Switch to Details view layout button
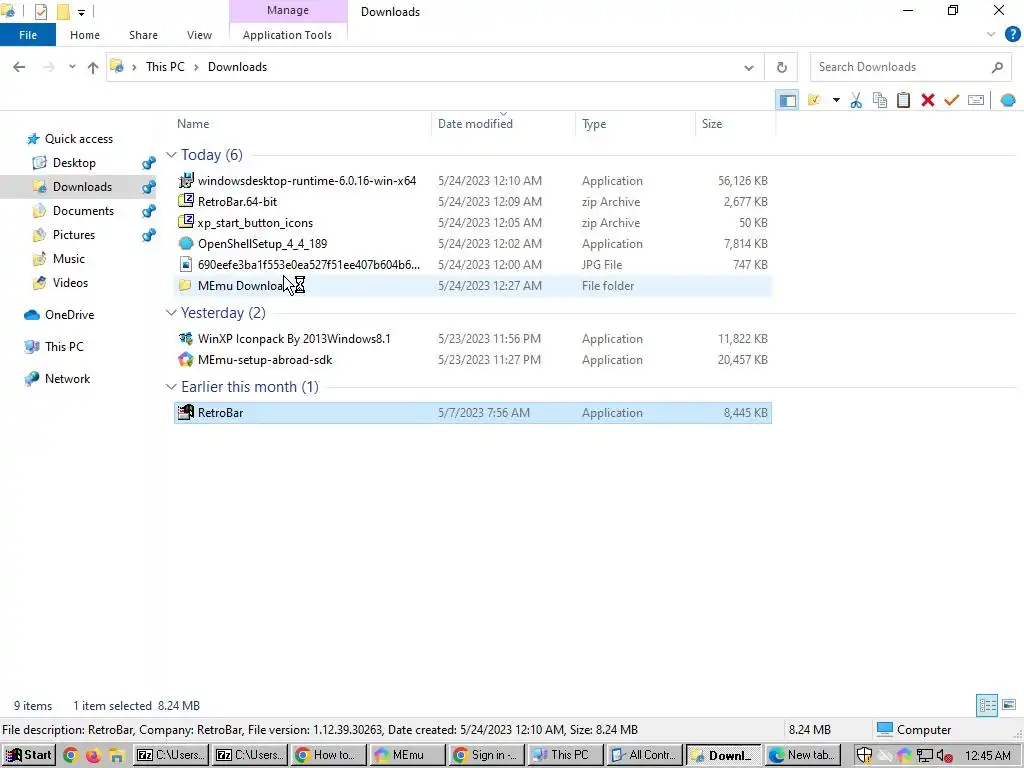Screen dimensions: 1024x768 pyautogui.click(x=987, y=705)
